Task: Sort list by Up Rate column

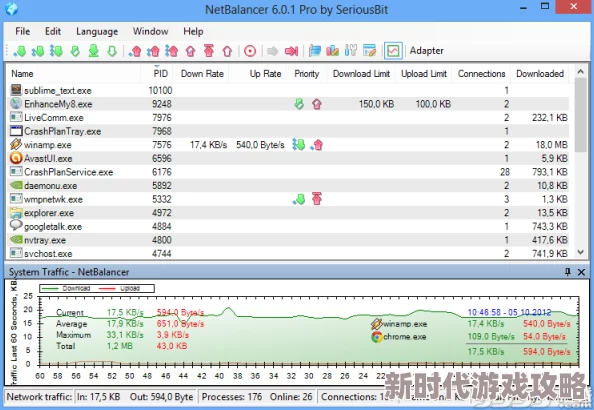Action: tap(259, 74)
